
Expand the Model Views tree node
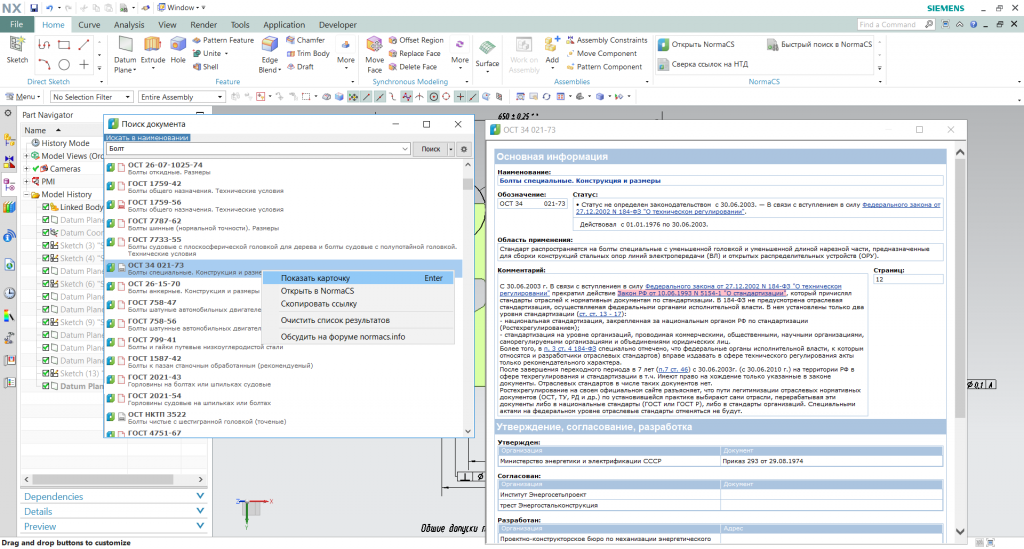[27, 156]
